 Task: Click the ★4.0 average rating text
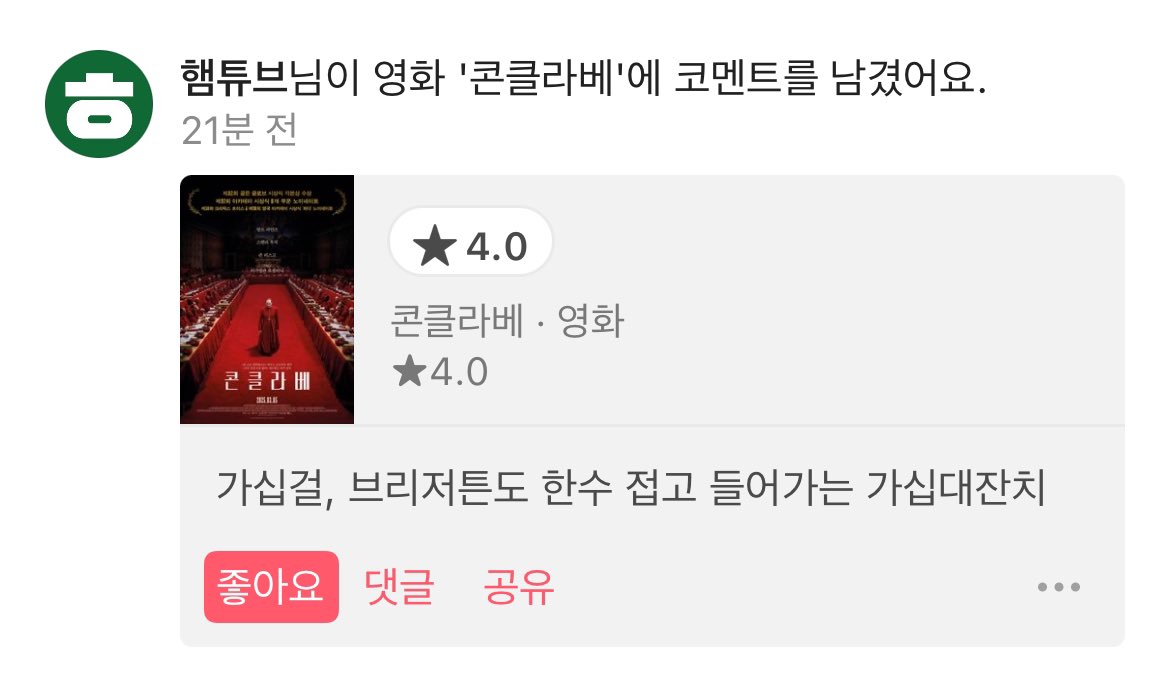pos(440,371)
